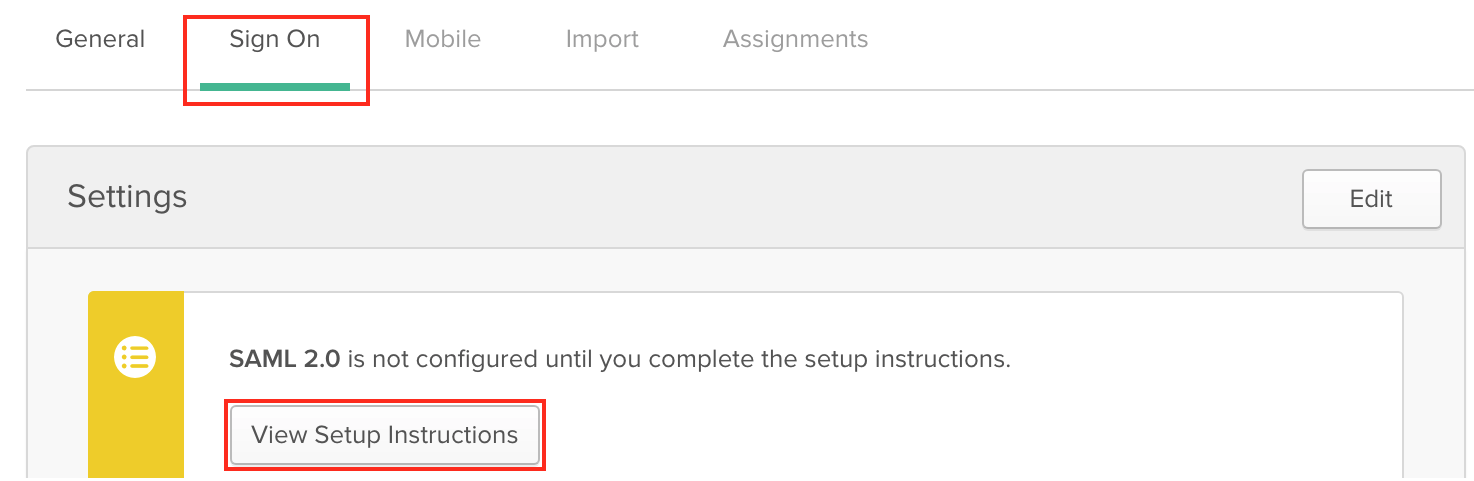Click the green underline beneath Sign On
Viewport: 1474px width, 481px height.
[275, 86]
